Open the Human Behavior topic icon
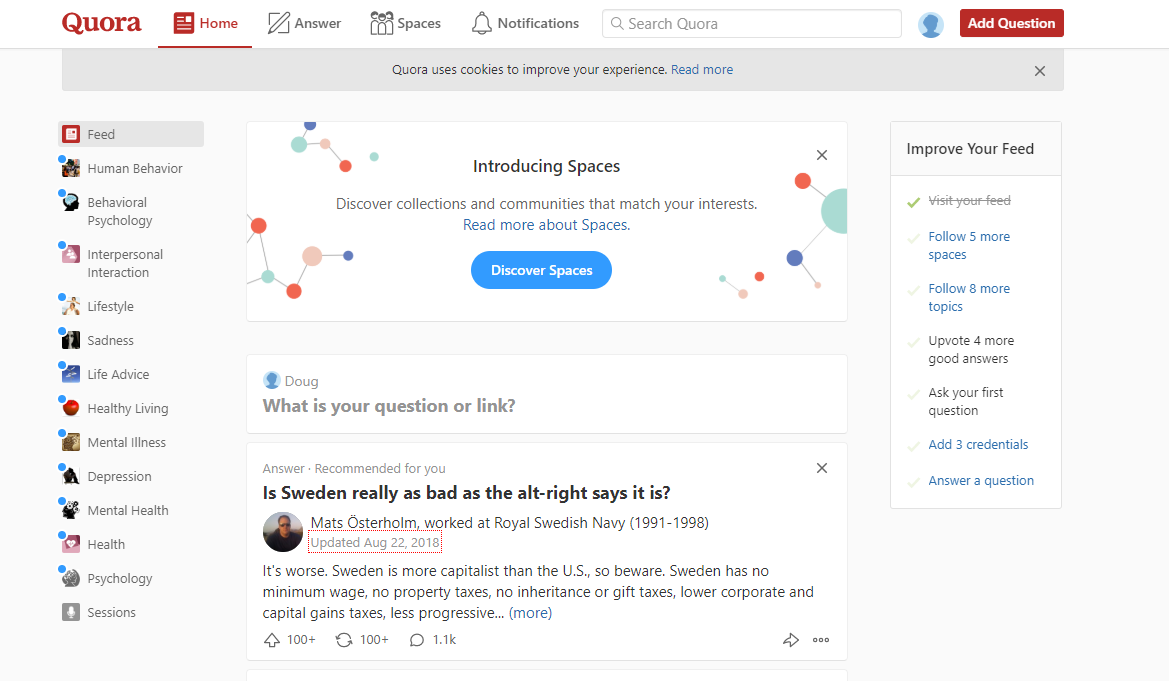Viewport: 1169px width, 681px height. coord(71,169)
